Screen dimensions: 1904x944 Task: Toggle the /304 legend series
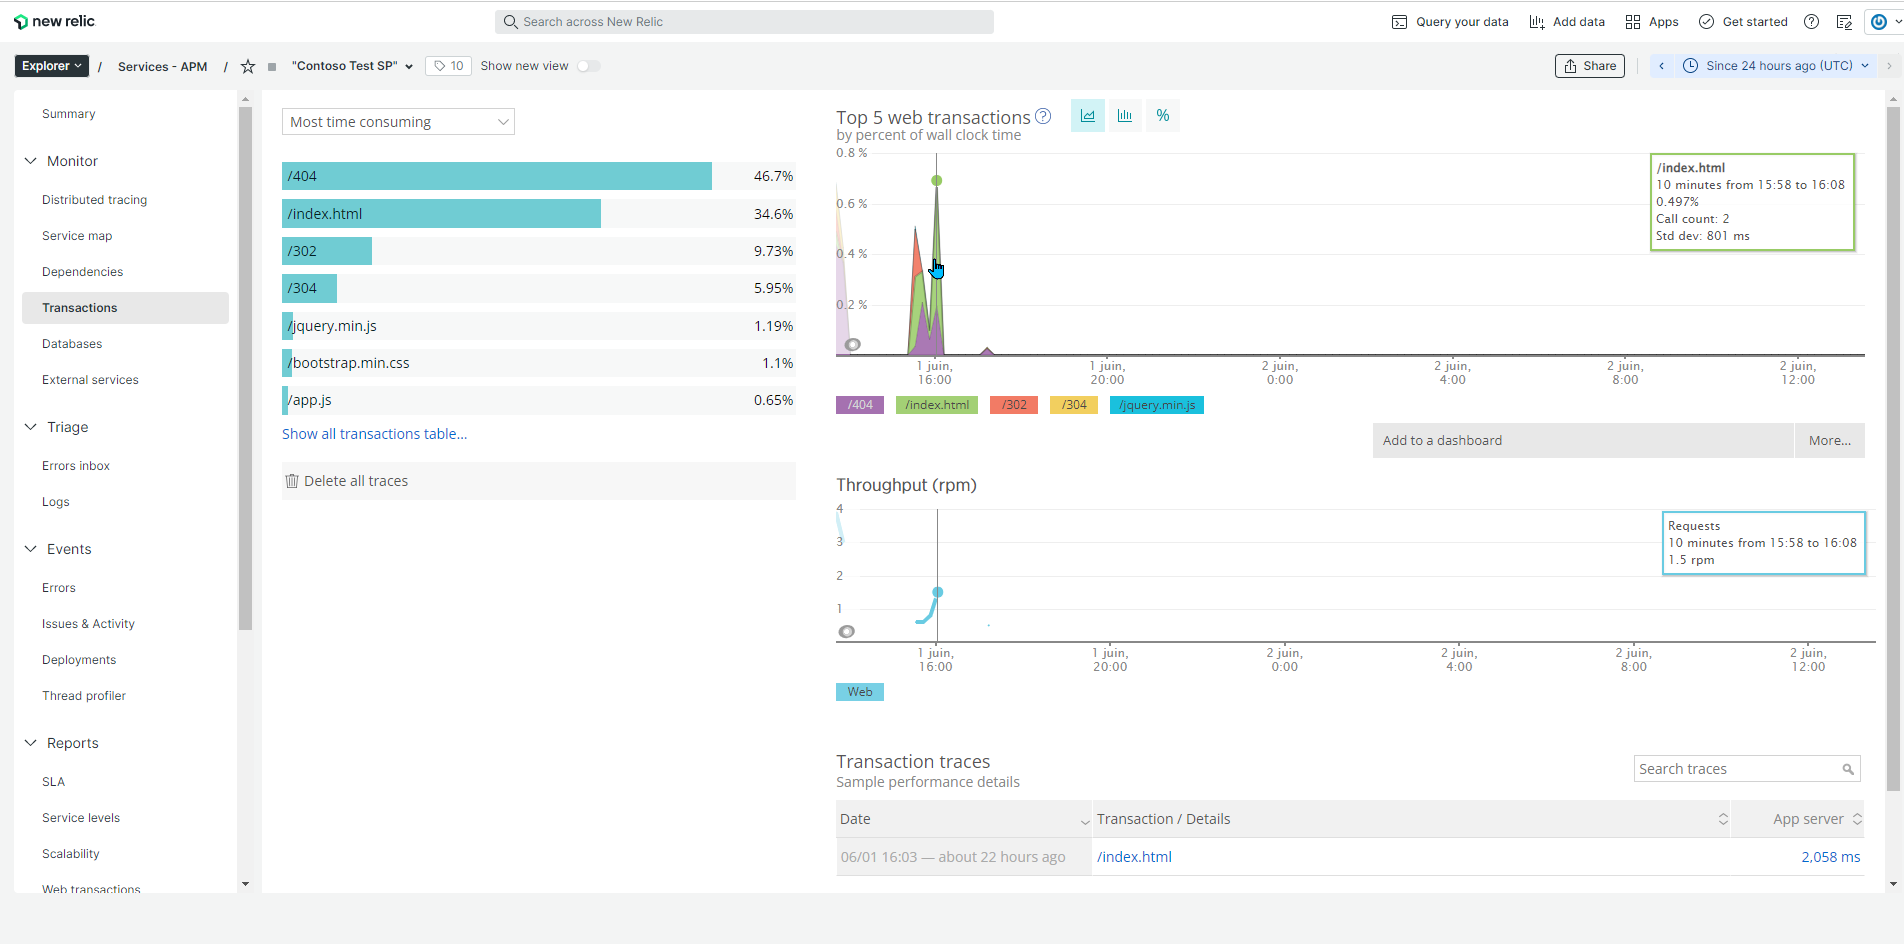click(x=1074, y=405)
